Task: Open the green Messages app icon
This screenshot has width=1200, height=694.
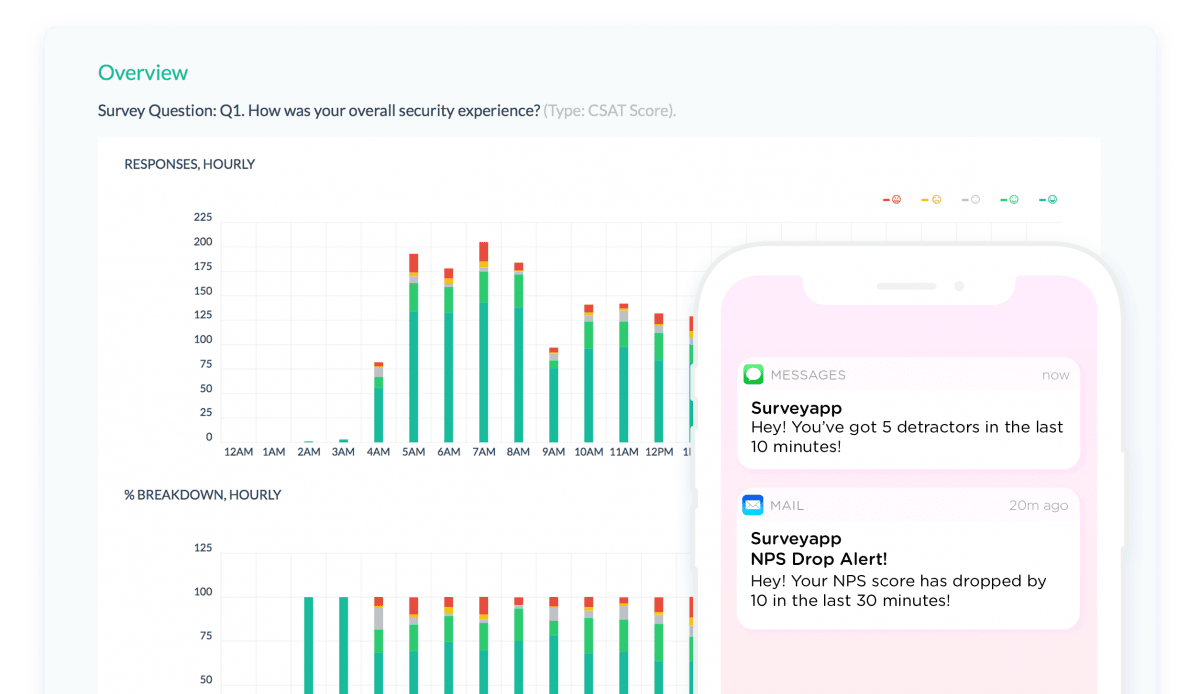Action: (x=753, y=374)
